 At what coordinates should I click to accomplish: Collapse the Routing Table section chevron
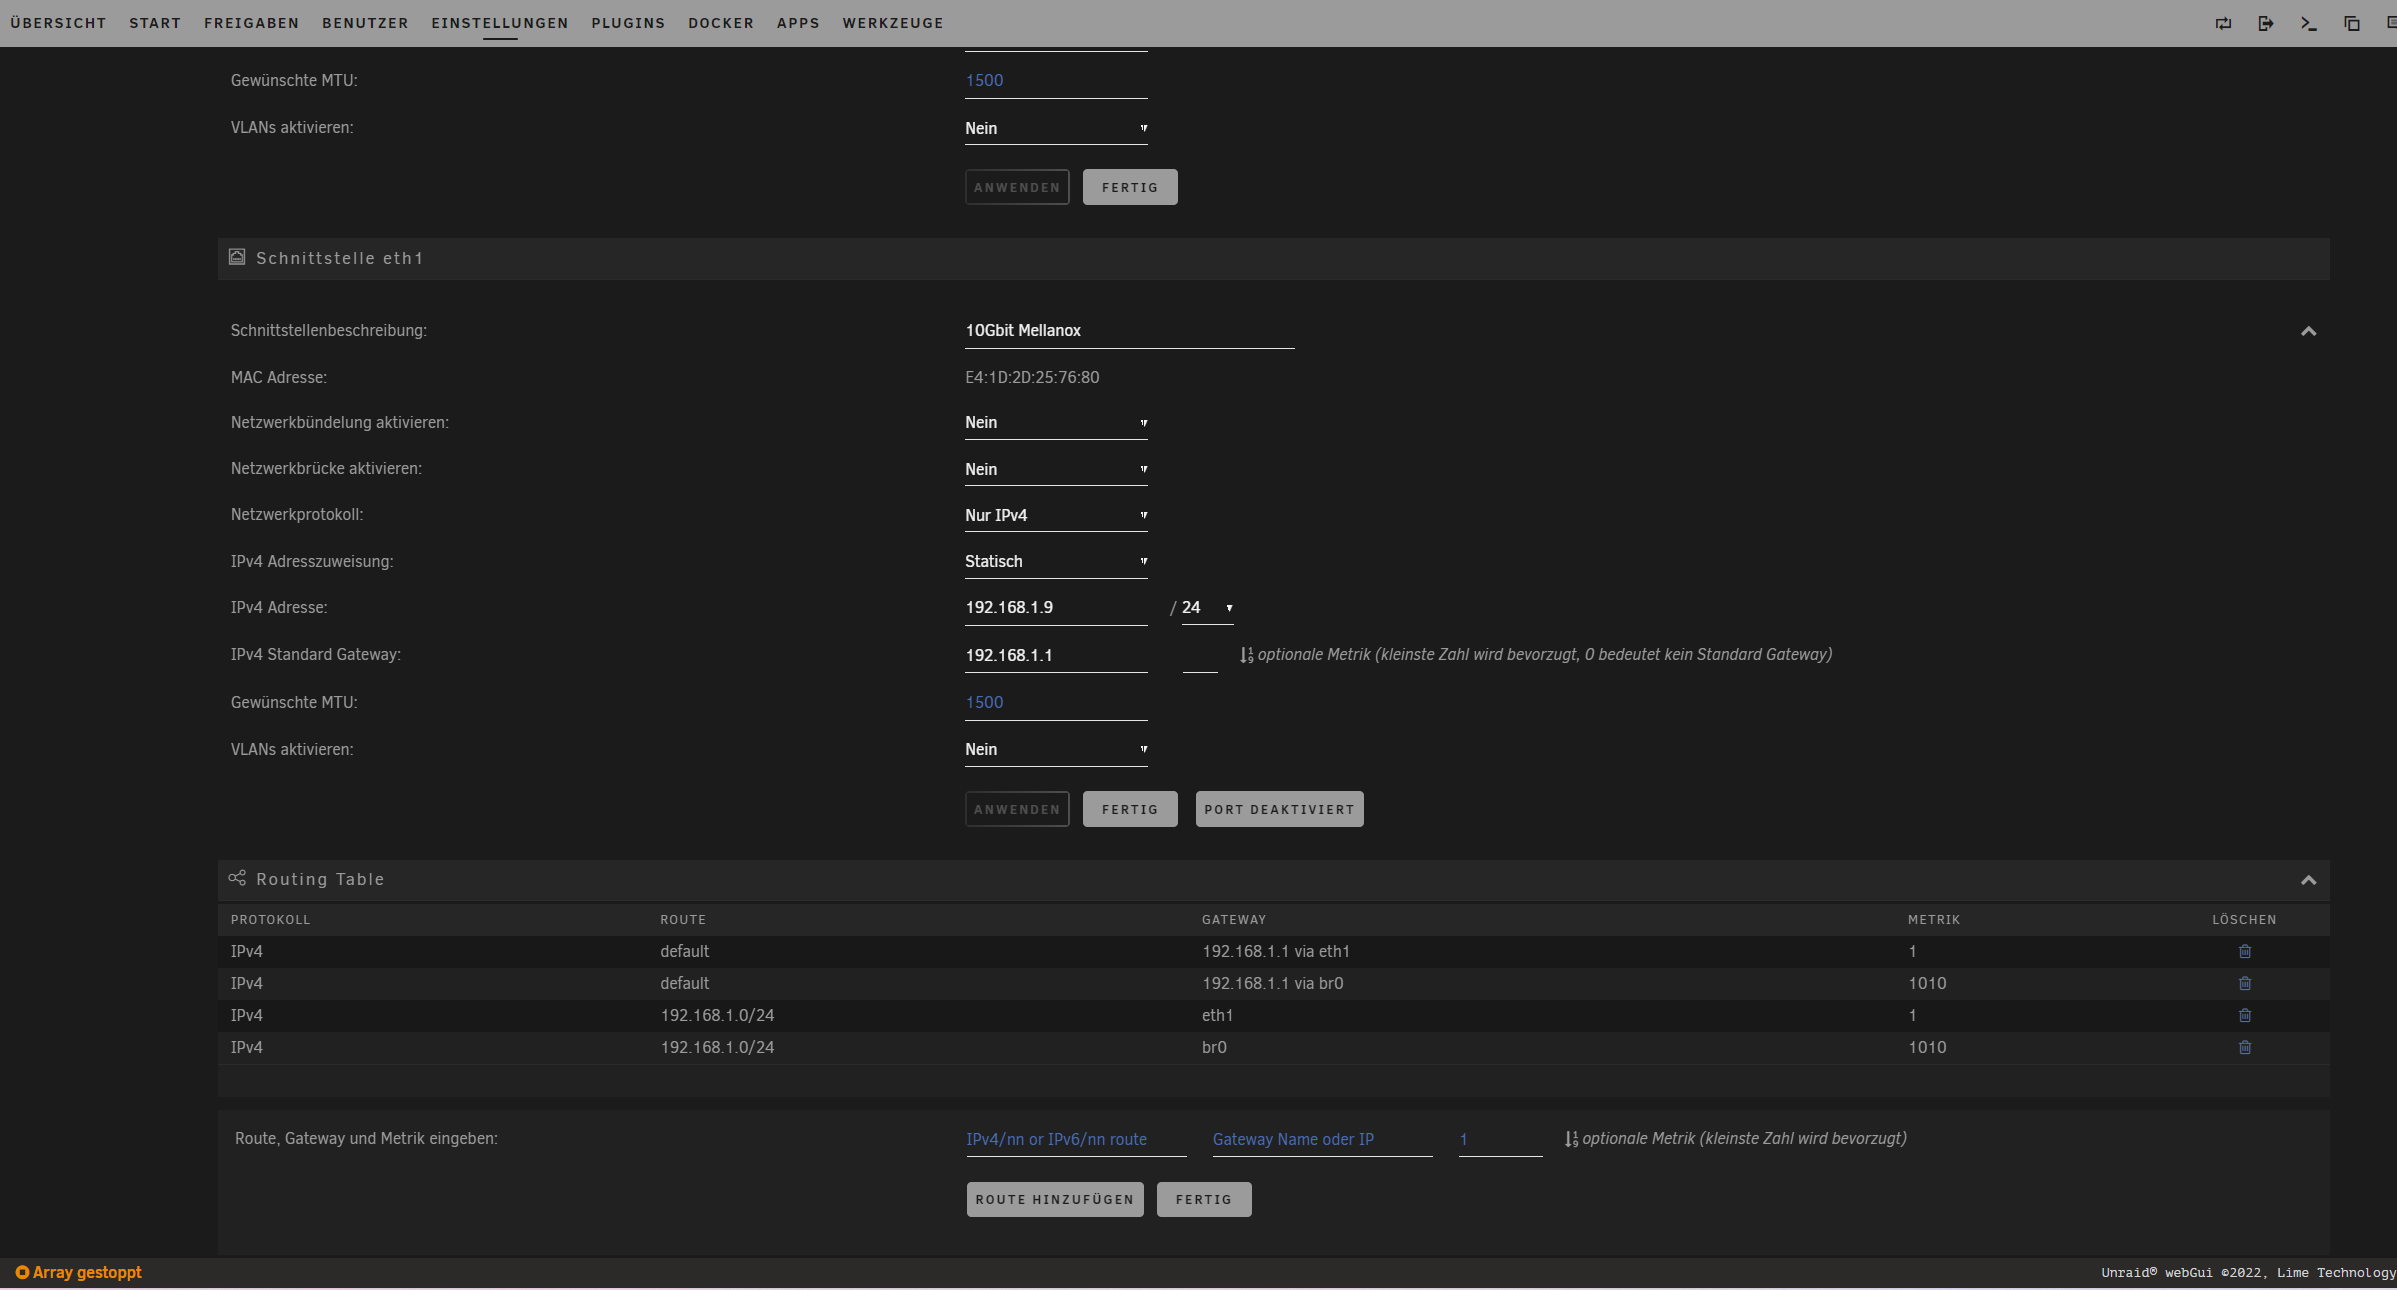tap(2308, 880)
